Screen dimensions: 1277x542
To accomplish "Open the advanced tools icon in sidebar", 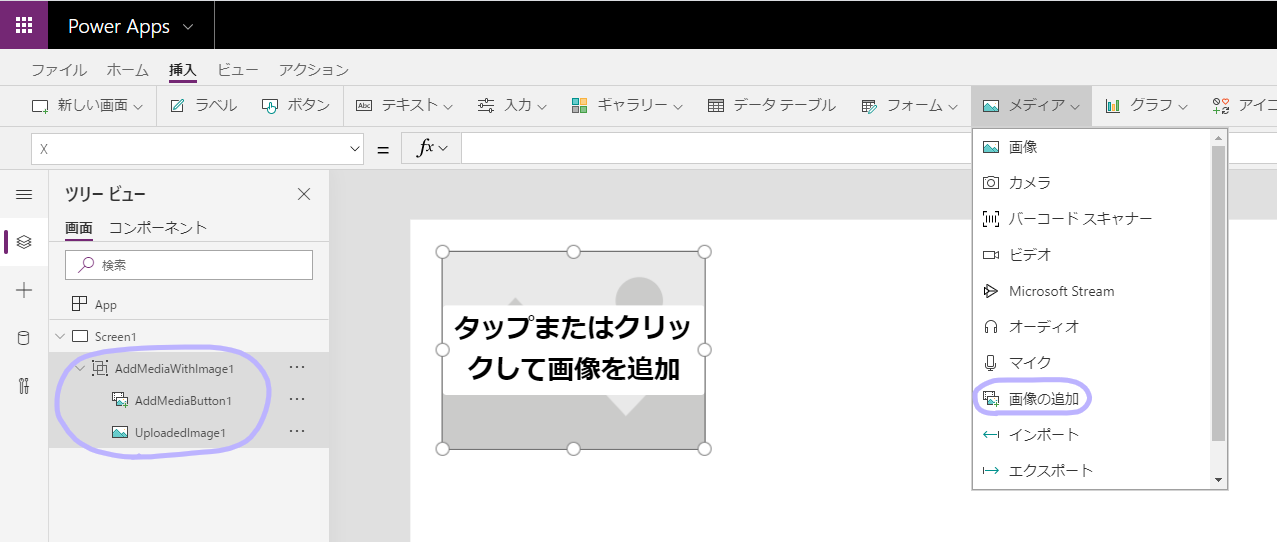I will click(x=24, y=387).
